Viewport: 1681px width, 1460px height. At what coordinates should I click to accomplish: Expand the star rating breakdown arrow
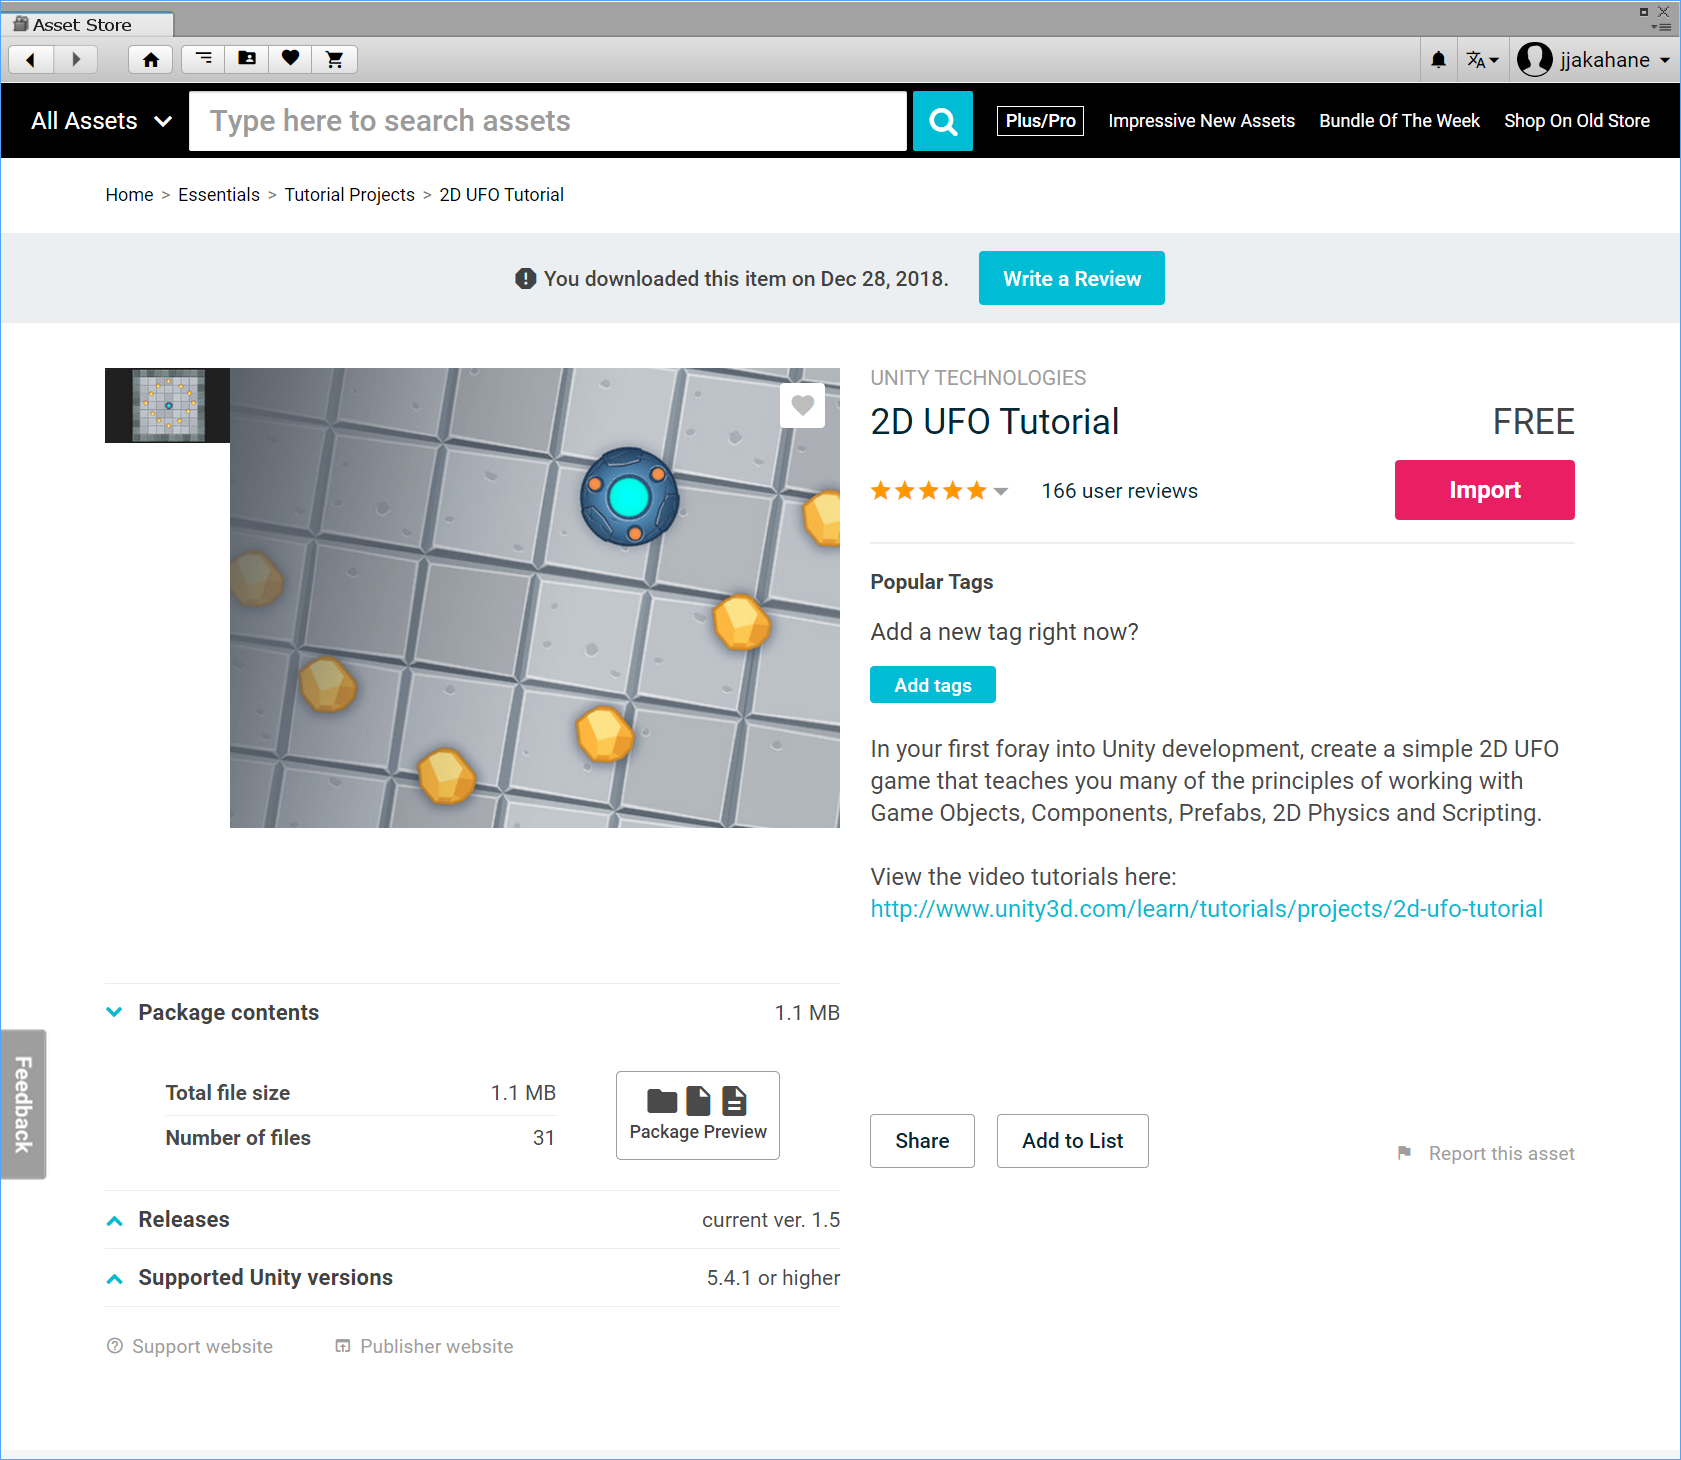tap(1001, 491)
